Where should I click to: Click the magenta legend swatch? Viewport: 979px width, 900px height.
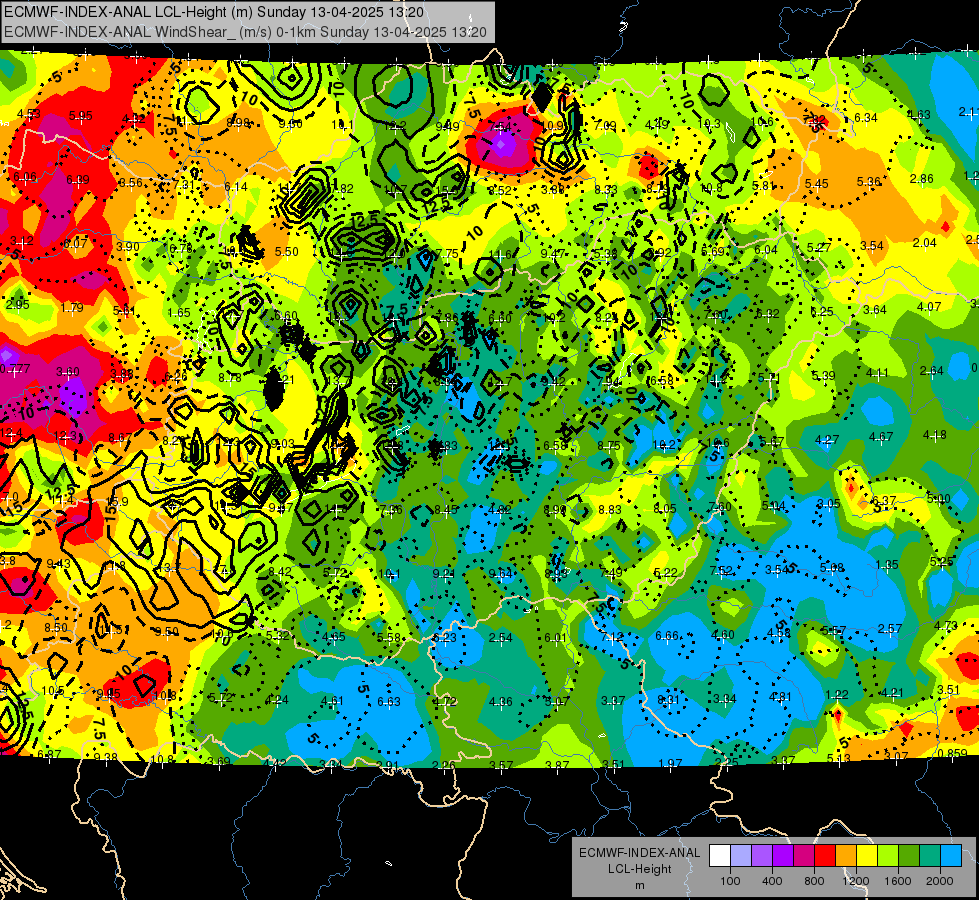pos(804,856)
